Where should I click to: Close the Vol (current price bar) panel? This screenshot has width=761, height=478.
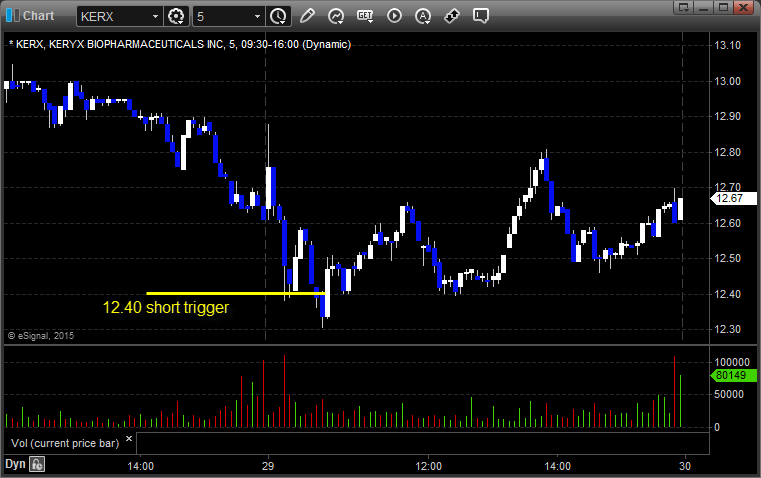pyautogui.click(x=129, y=439)
